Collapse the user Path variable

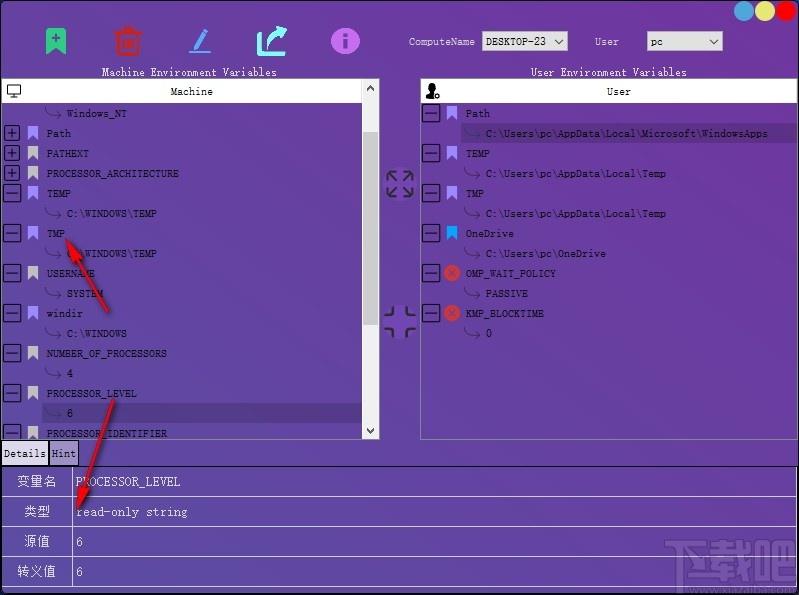[431, 113]
